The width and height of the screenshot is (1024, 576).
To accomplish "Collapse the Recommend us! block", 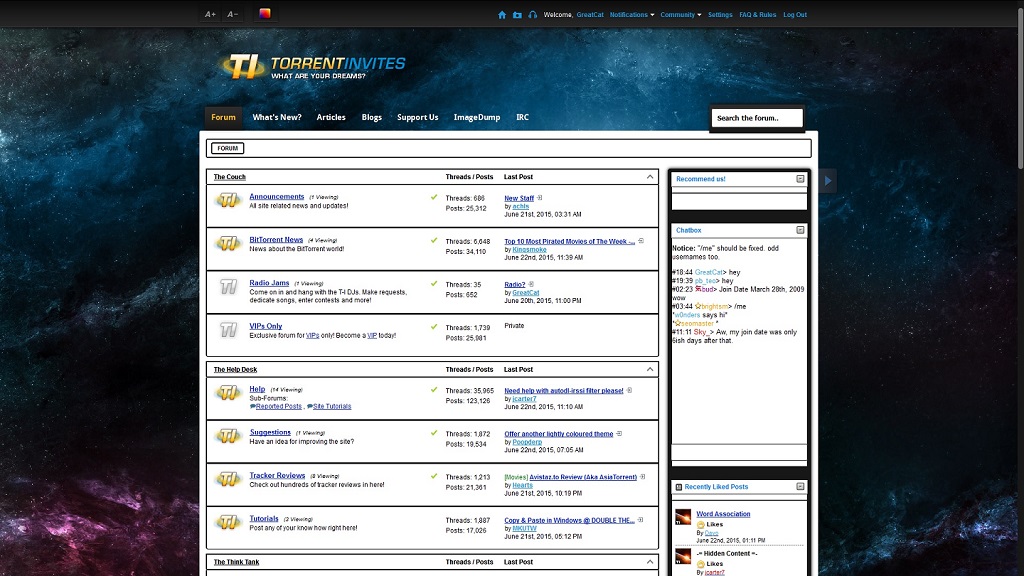I will [x=800, y=179].
